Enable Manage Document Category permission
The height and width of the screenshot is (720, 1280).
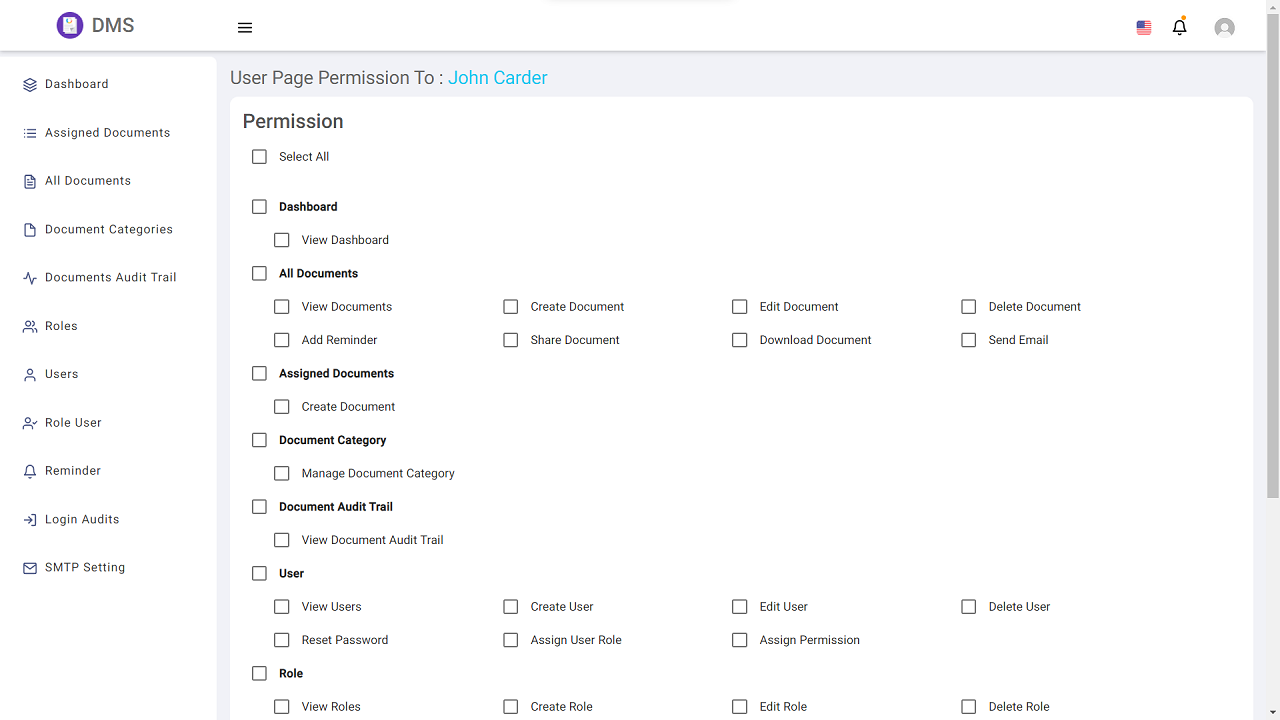point(282,474)
